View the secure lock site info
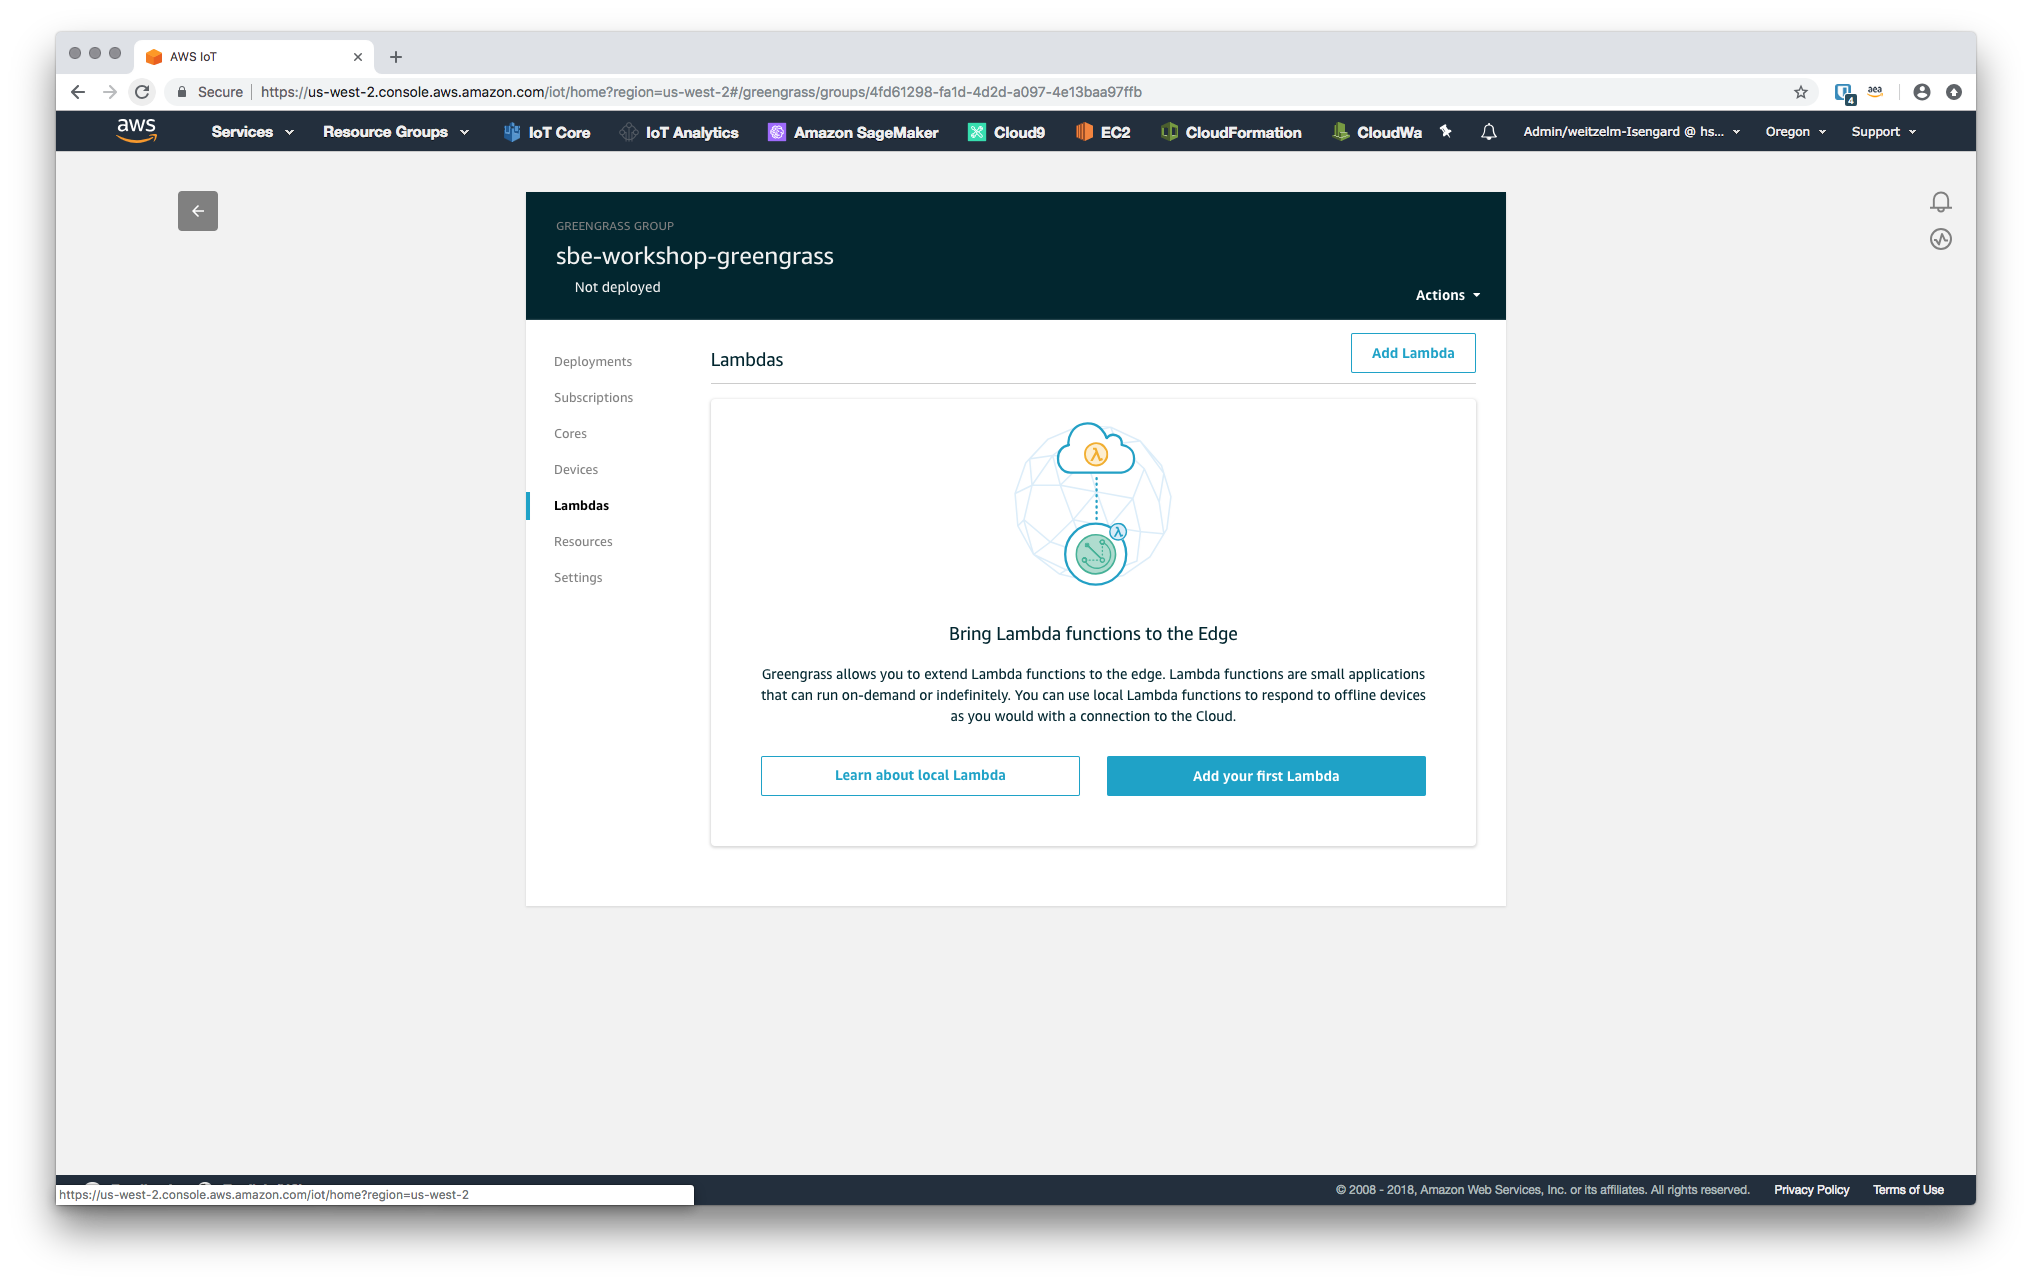Image resolution: width=2032 pixels, height=1285 pixels. pyautogui.click(x=210, y=92)
